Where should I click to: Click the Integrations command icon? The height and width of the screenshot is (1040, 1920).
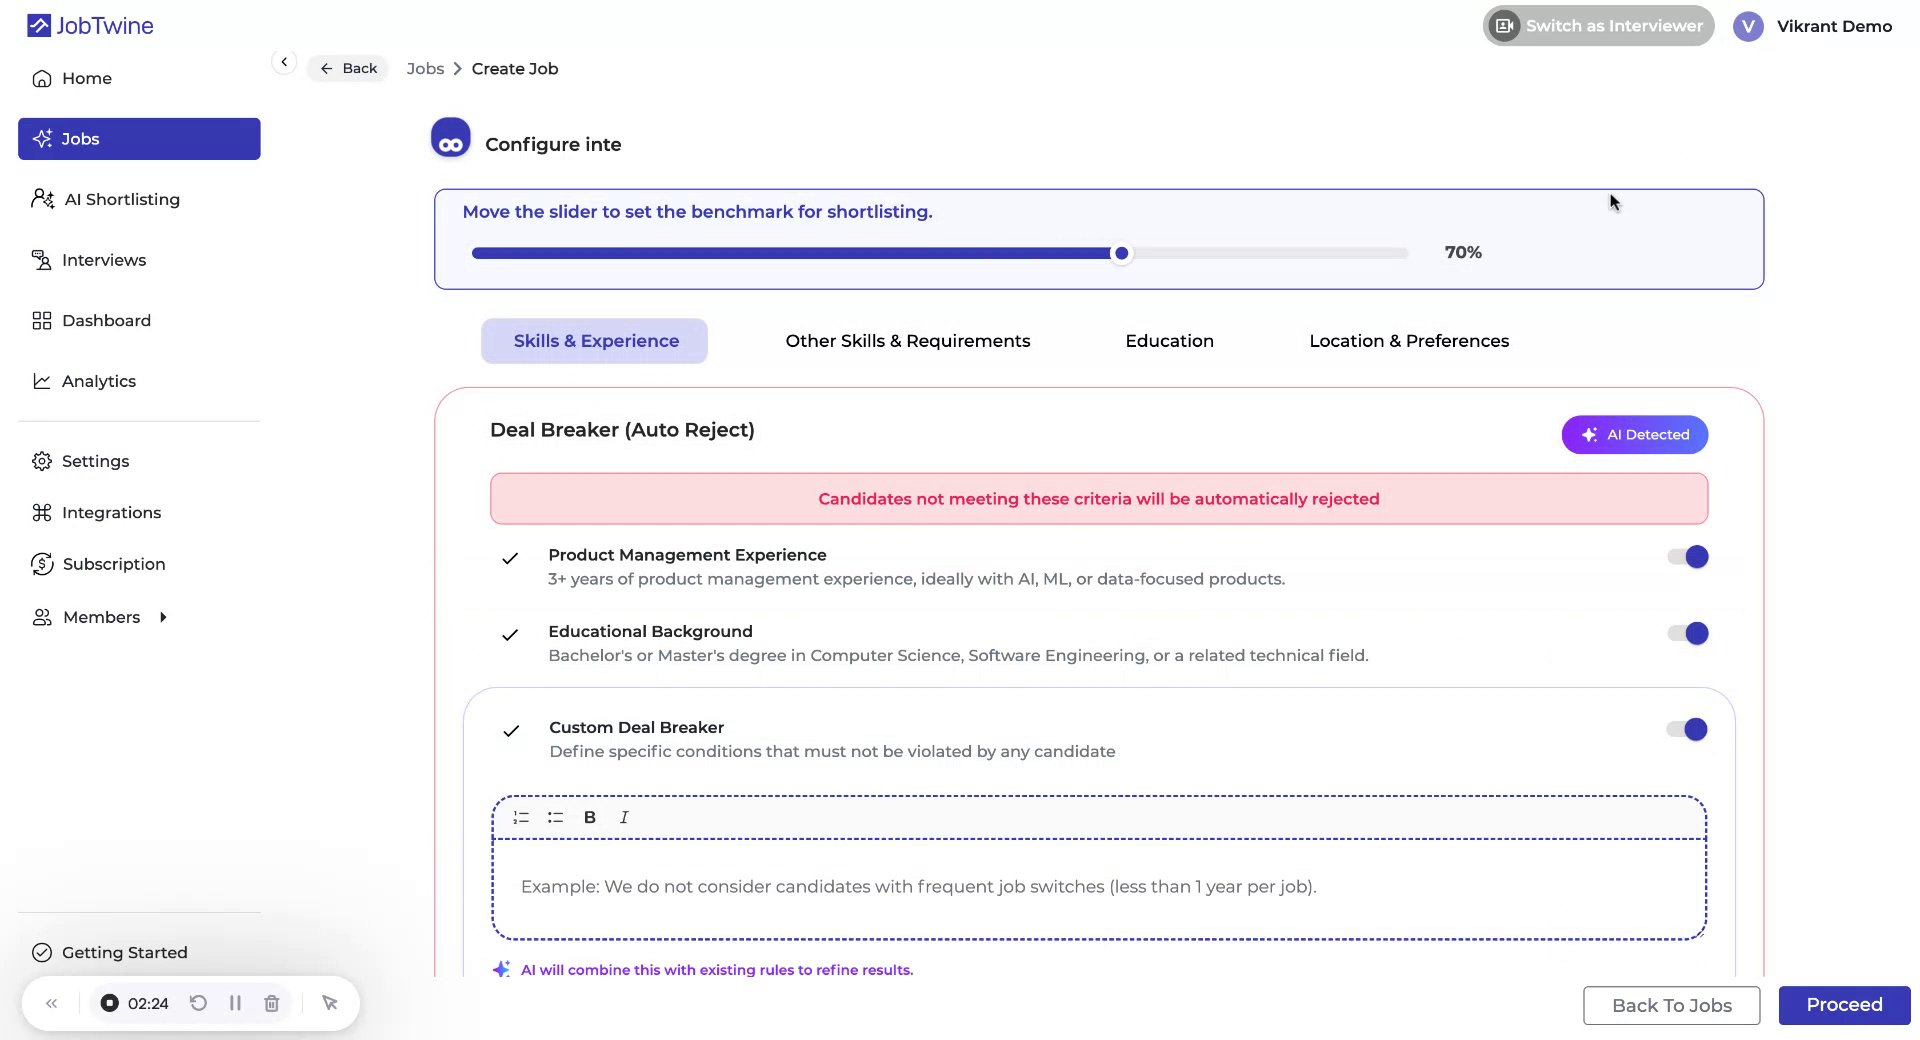(41, 512)
